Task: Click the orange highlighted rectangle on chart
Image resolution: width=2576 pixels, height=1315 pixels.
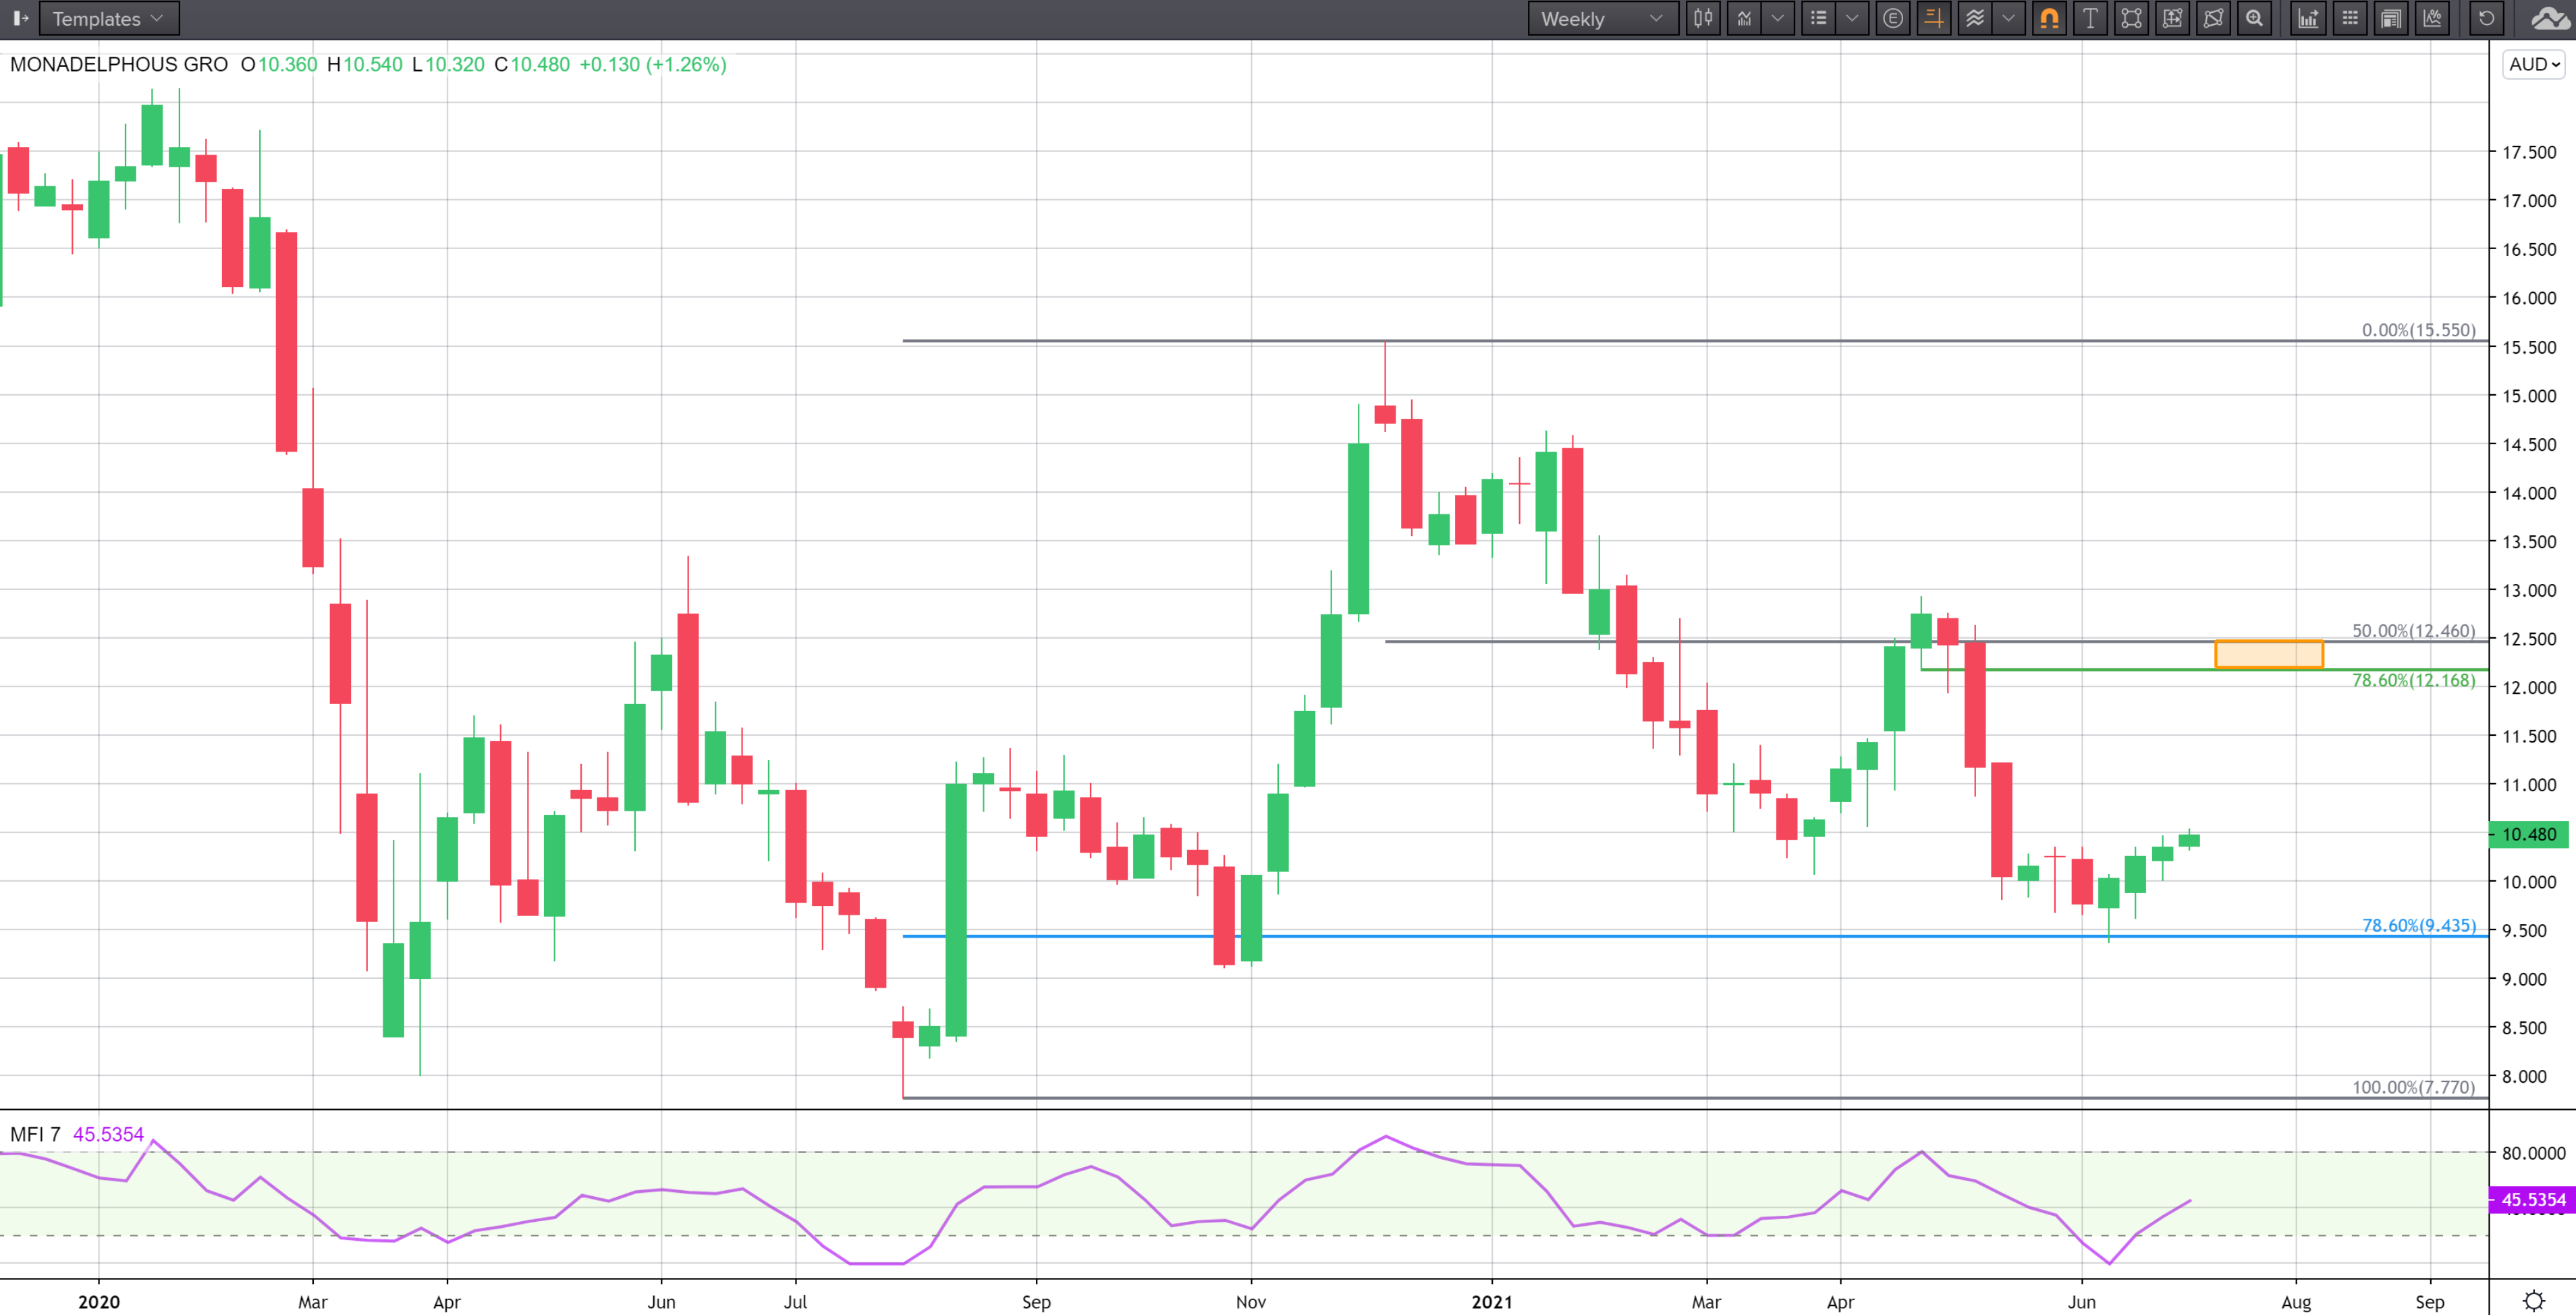Action: pyautogui.click(x=2268, y=654)
